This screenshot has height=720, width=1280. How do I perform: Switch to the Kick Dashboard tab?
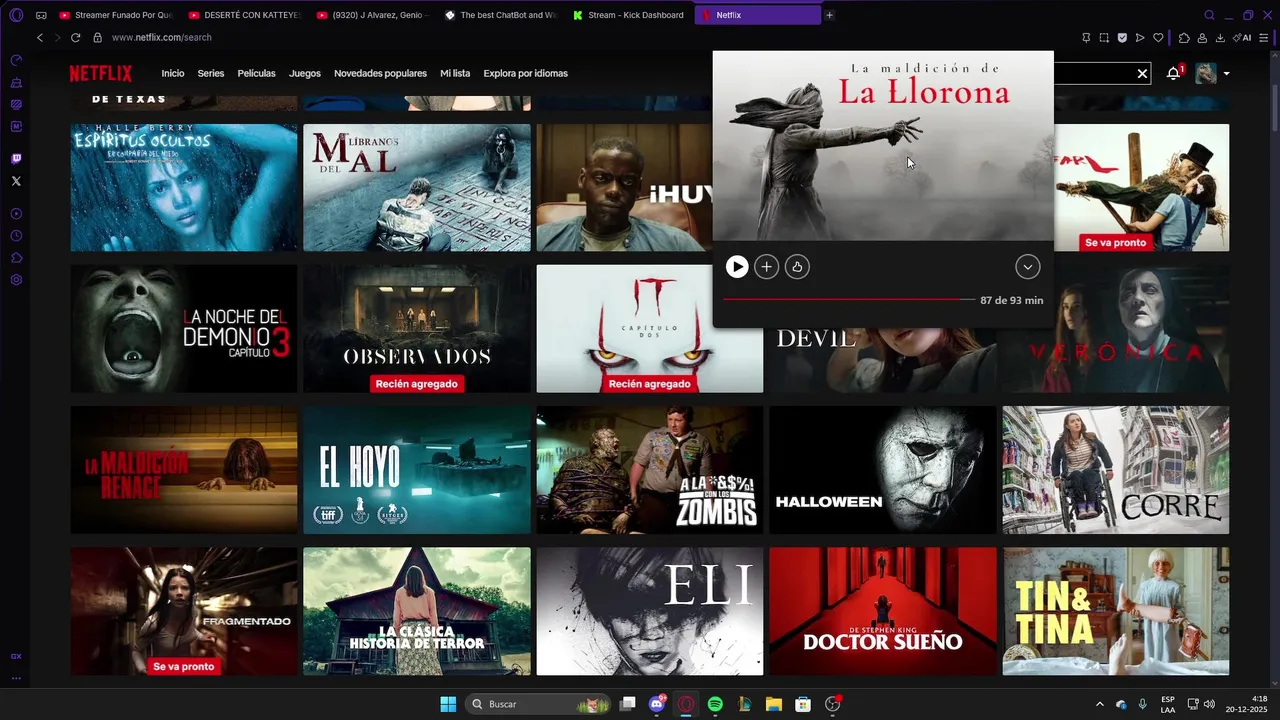[630, 15]
